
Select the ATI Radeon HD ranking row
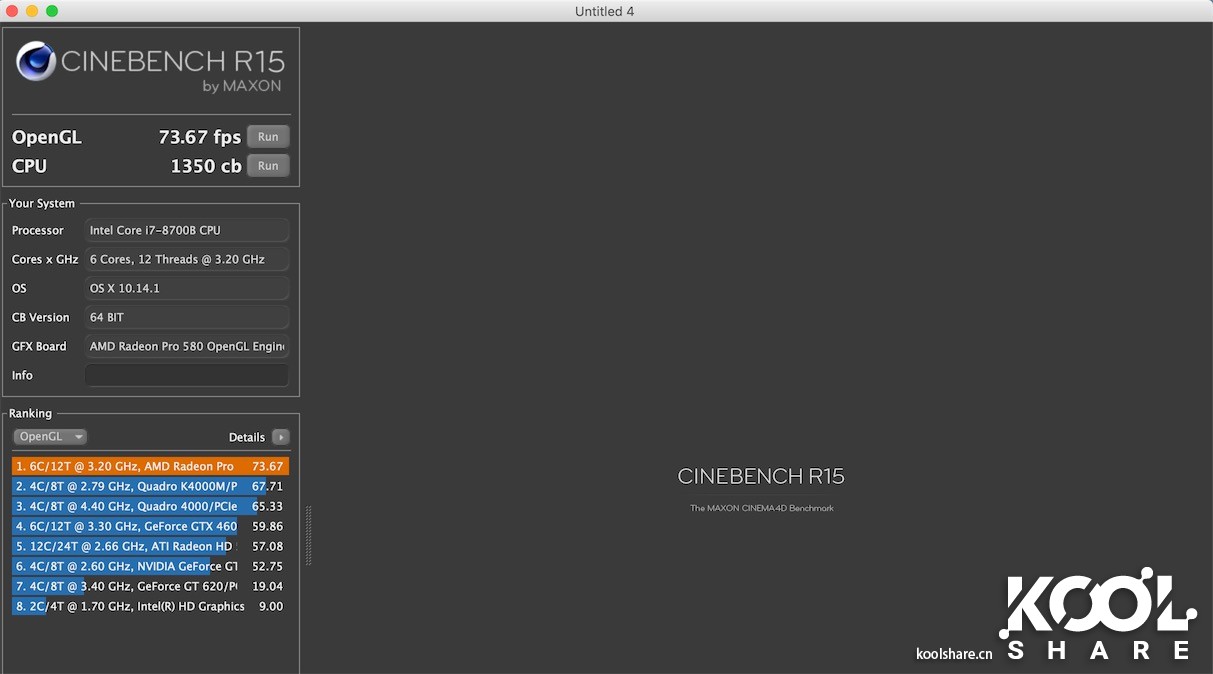150,546
